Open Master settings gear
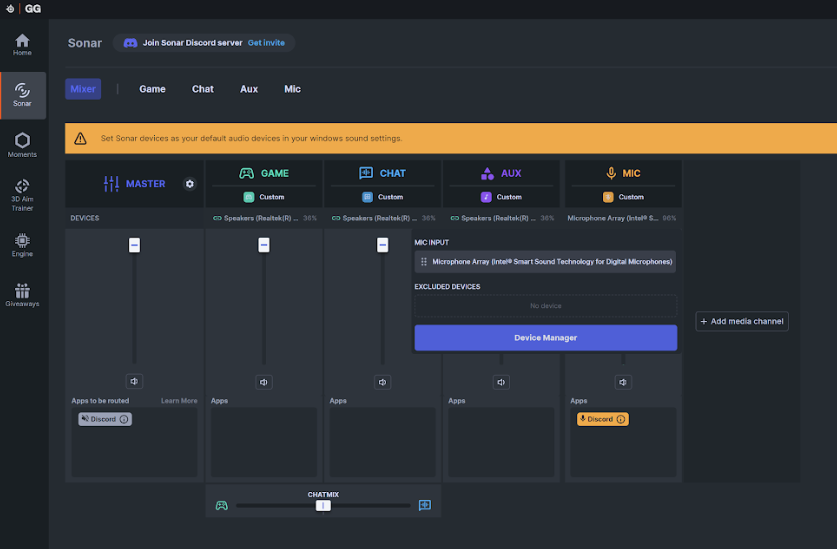 [x=189, y=184]
